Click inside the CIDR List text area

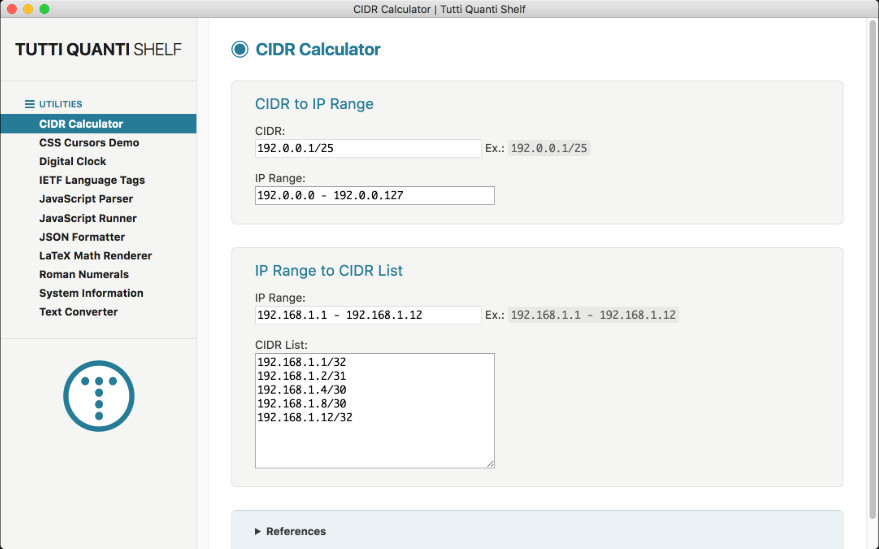(375, 410)
